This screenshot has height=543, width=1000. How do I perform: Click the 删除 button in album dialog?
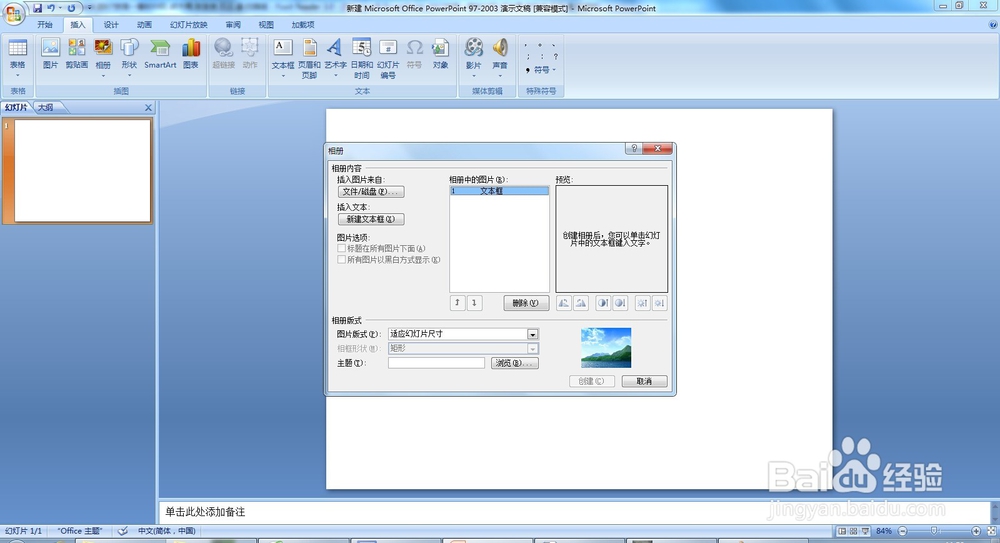click(x=526, y=303)
